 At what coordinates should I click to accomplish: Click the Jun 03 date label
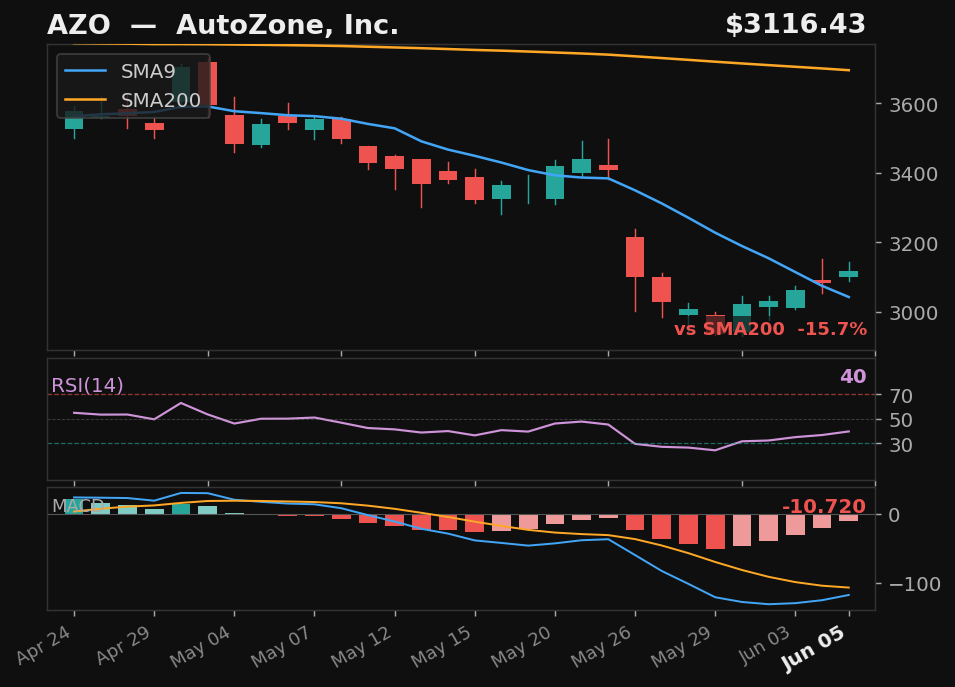[x=764, y=645]
